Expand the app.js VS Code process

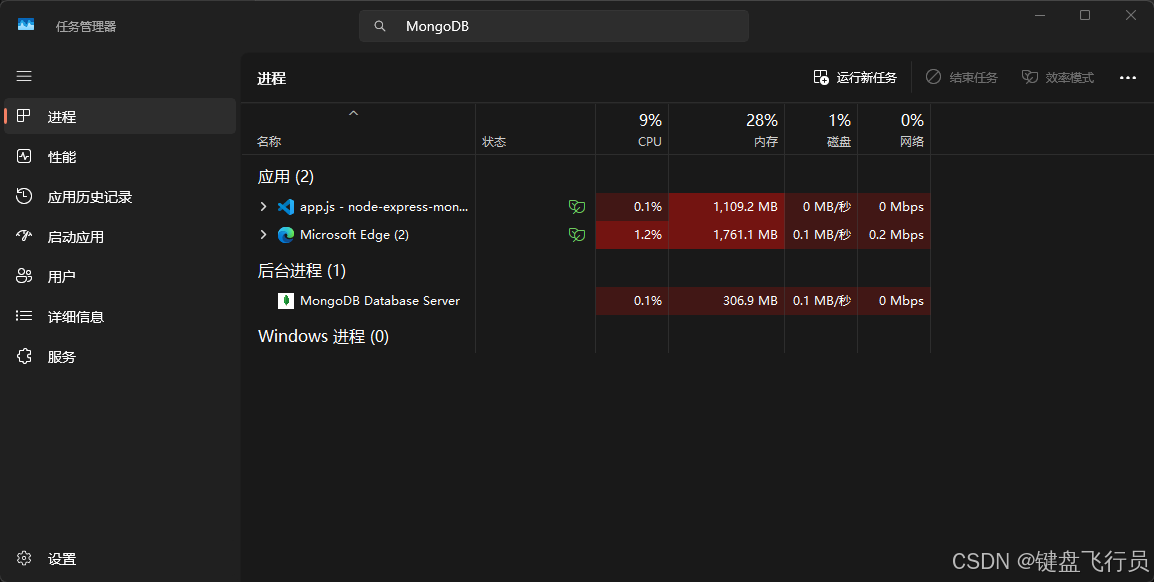tap(263, 207)
